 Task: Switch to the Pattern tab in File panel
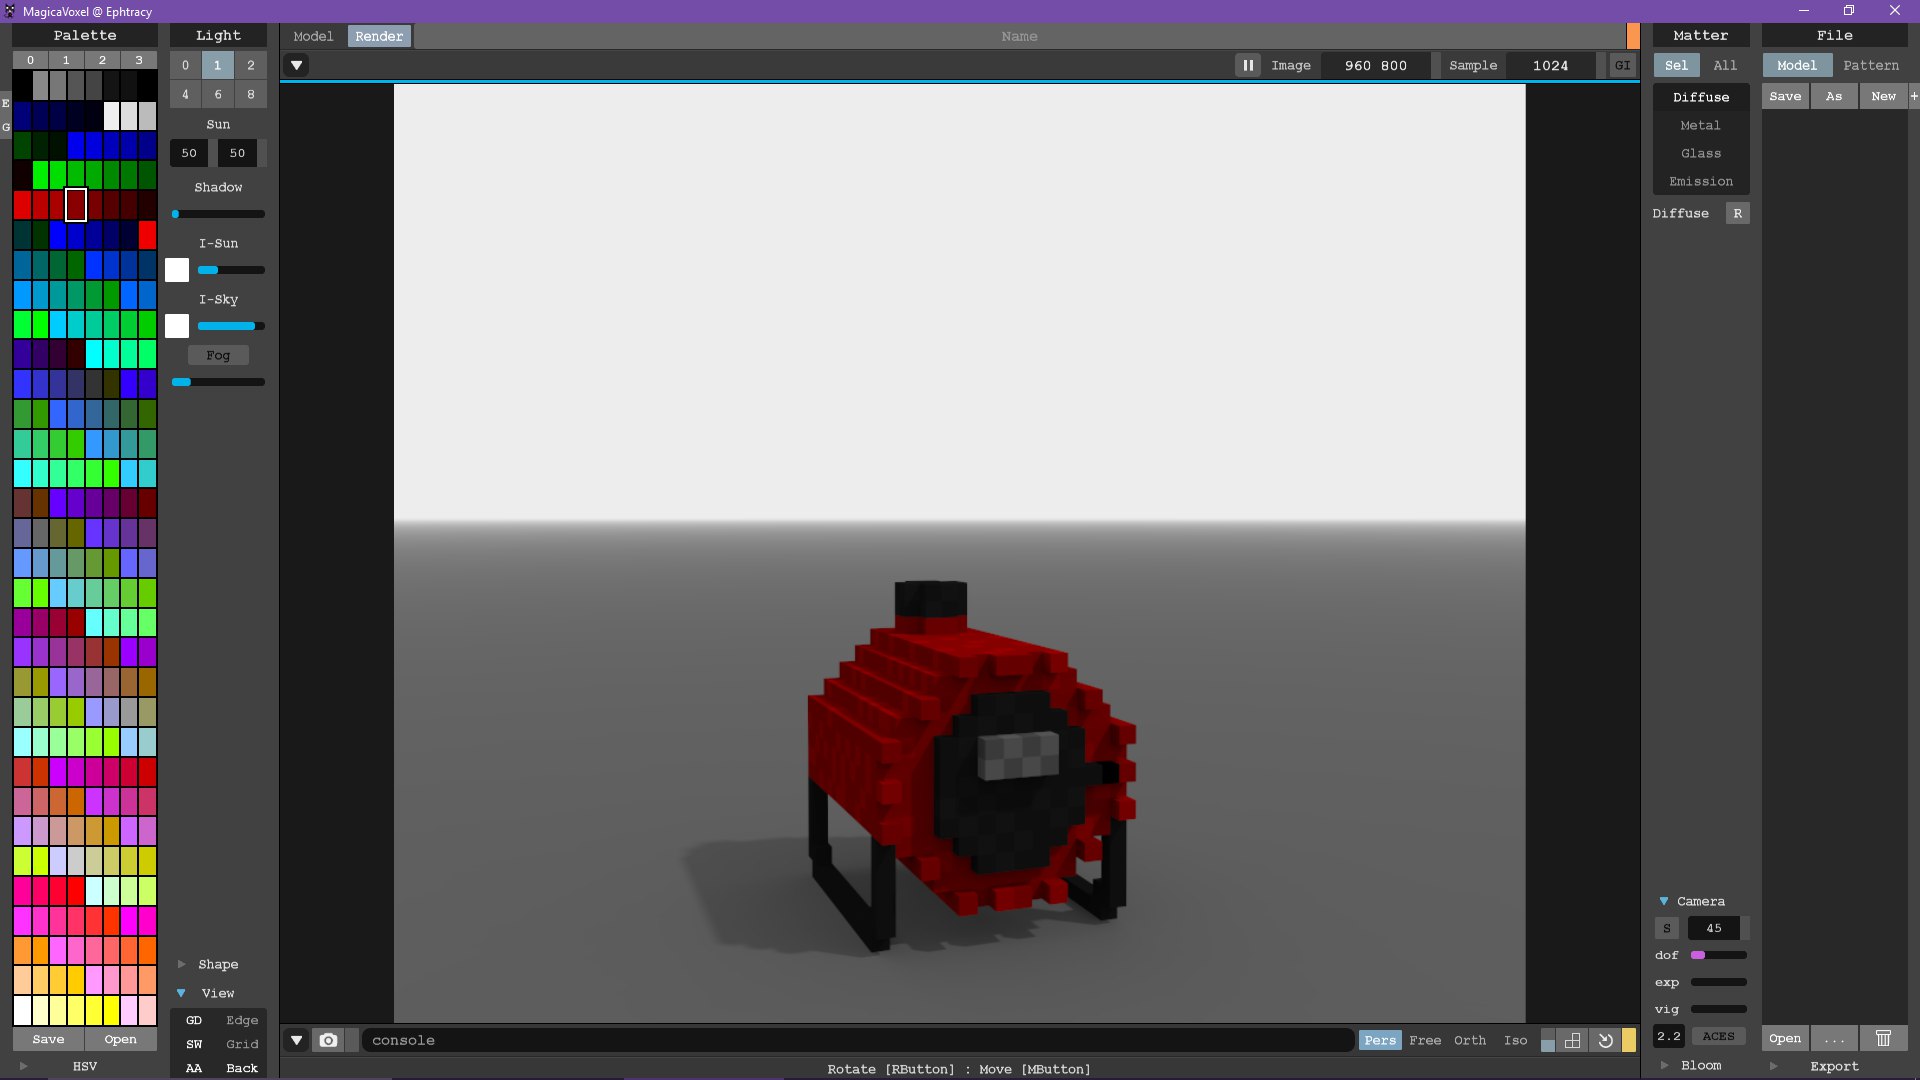pos(1870,65)
